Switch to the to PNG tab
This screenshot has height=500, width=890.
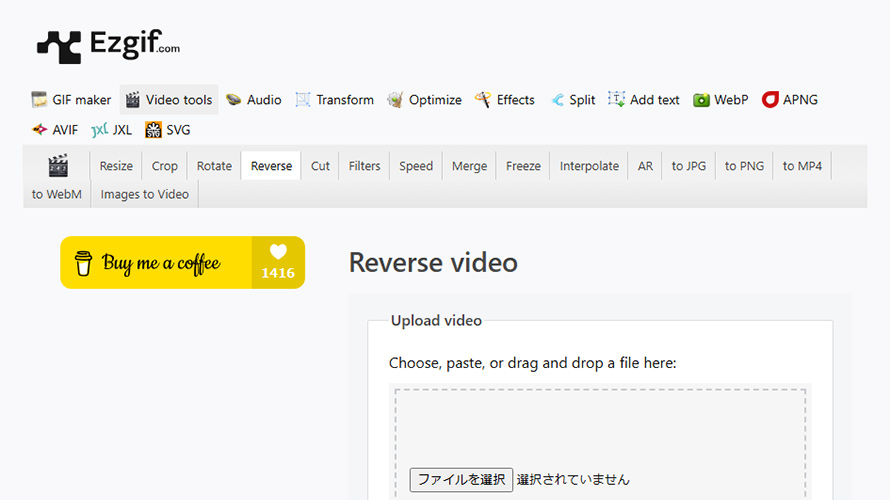pyautogui.click(x=744, y=166)
